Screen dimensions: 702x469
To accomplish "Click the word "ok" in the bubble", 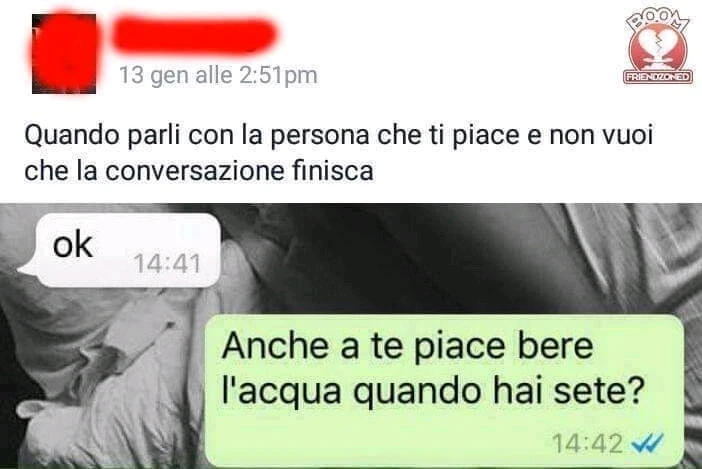I will (x=73, y=244).
